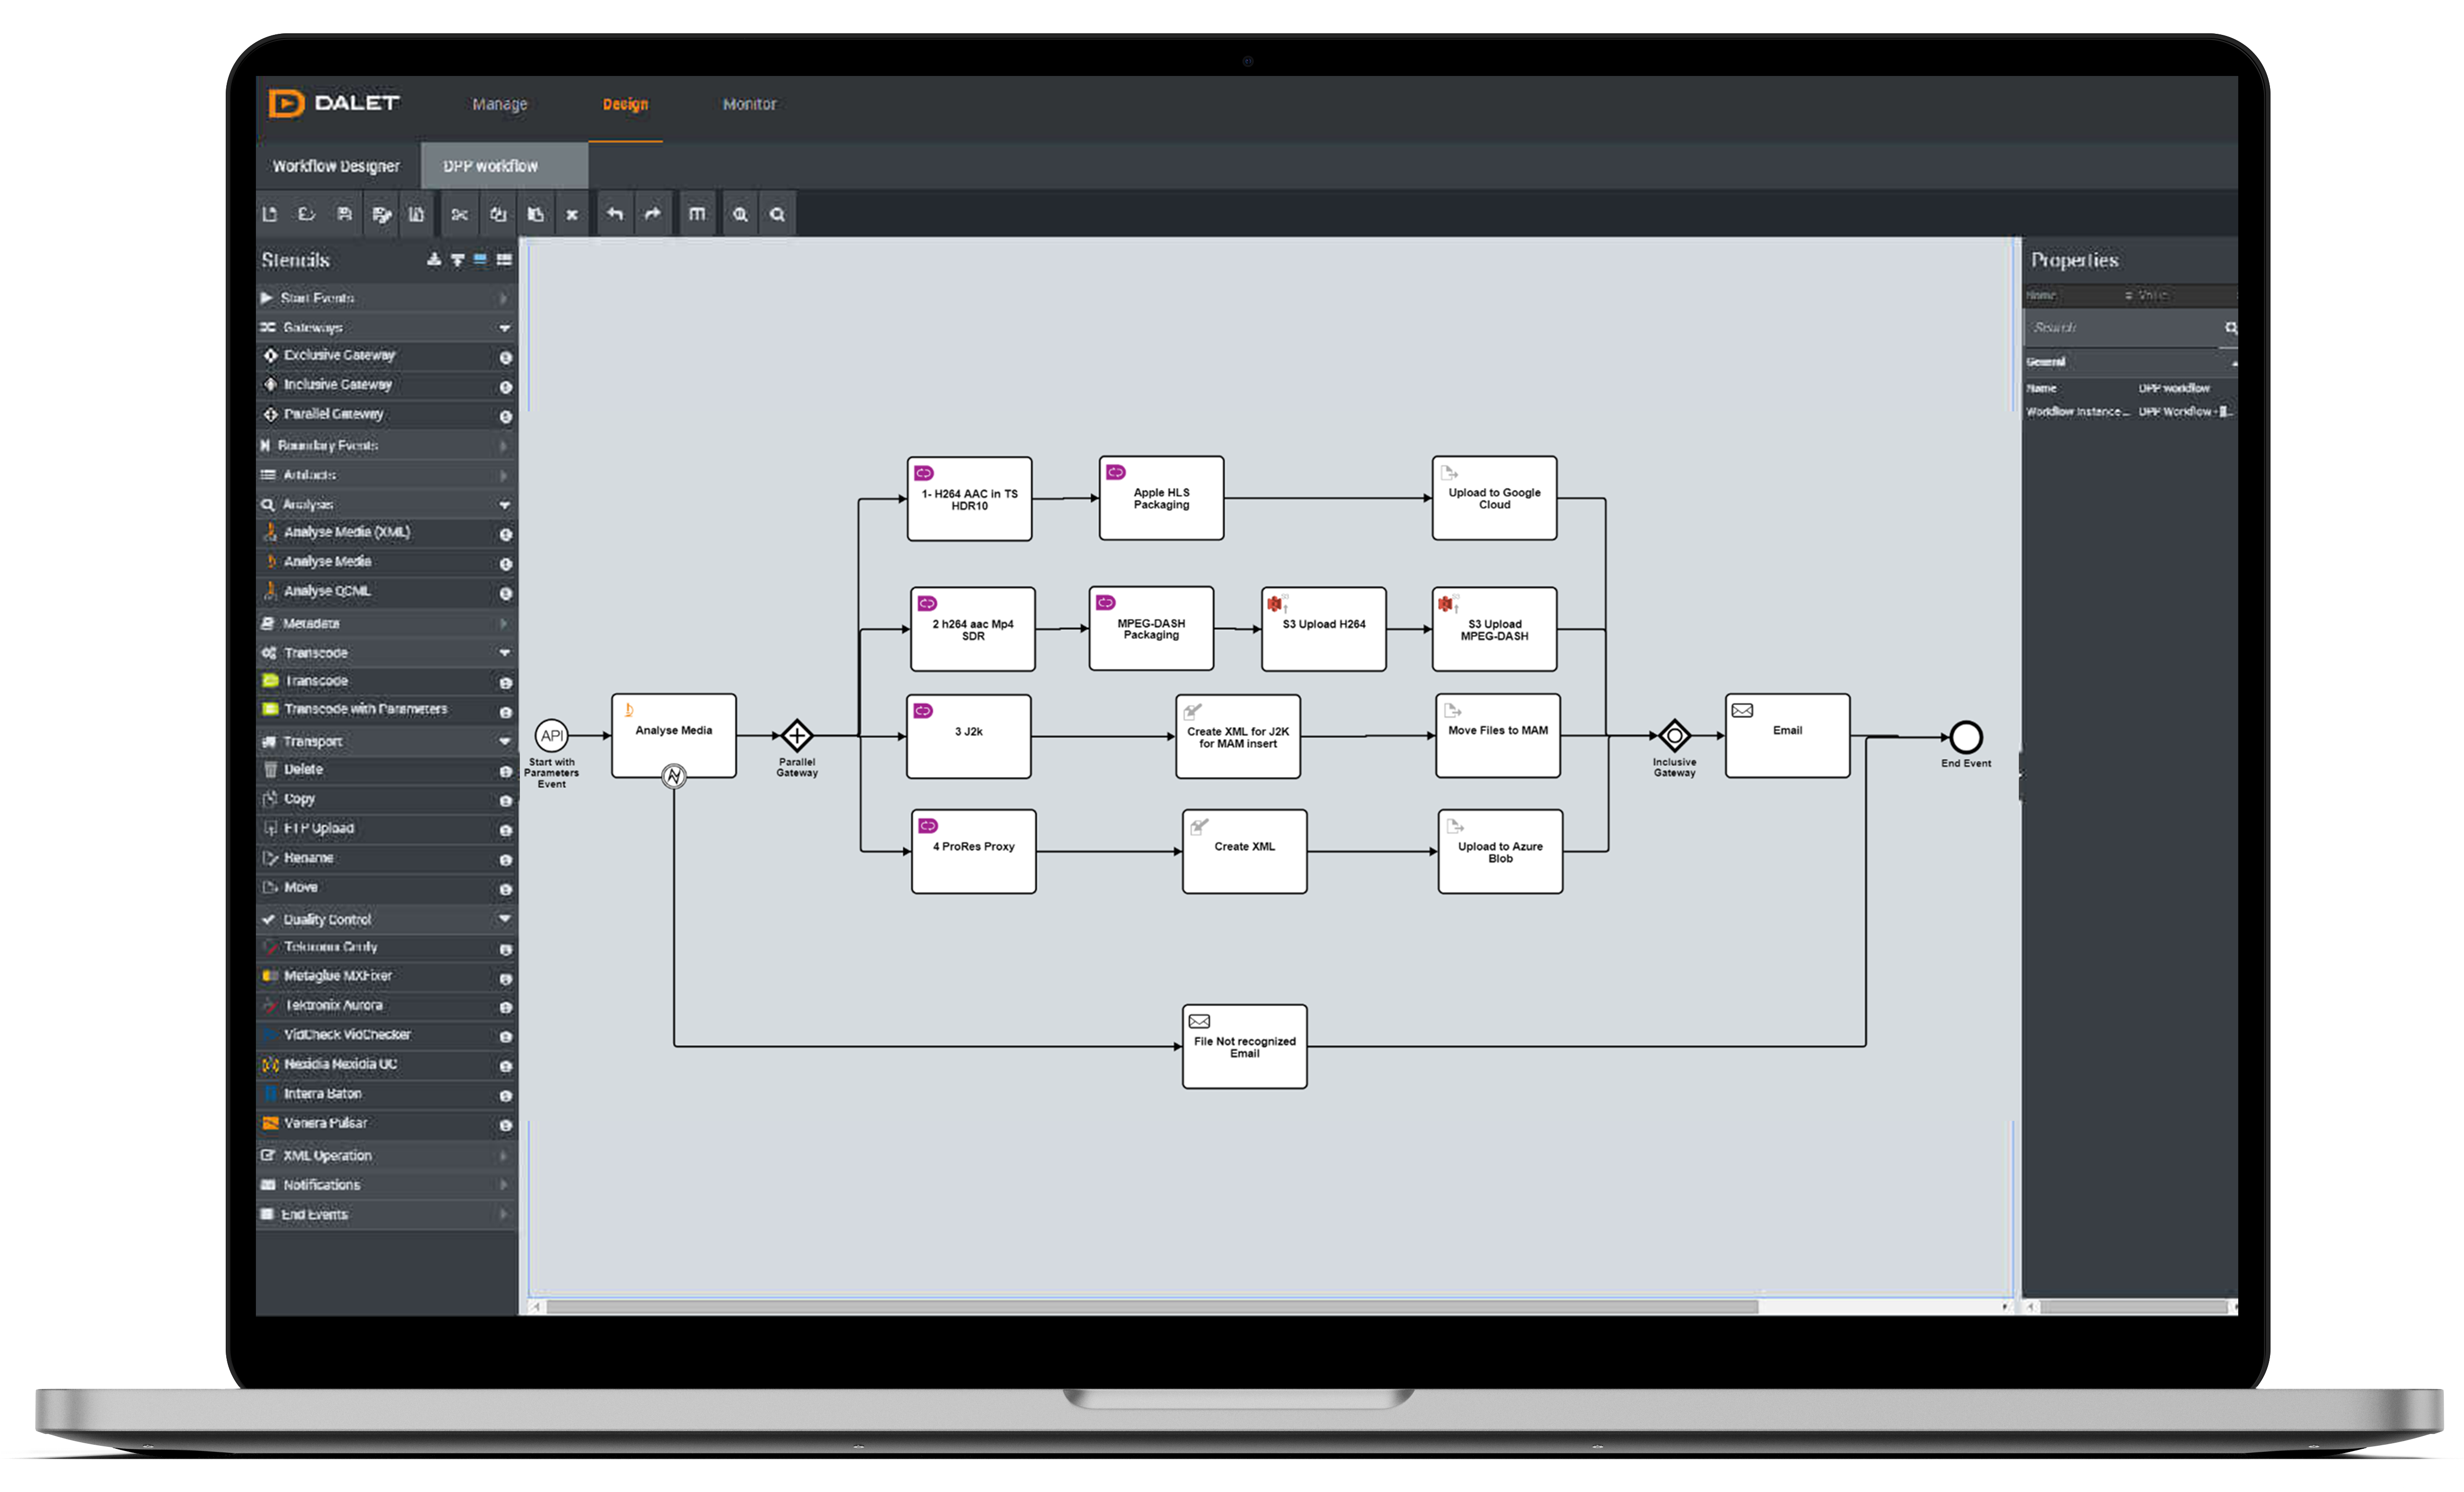The image size is (2464, 1492).
Task: Switch Stencils to grid view icon
Action: click(504, 260)
